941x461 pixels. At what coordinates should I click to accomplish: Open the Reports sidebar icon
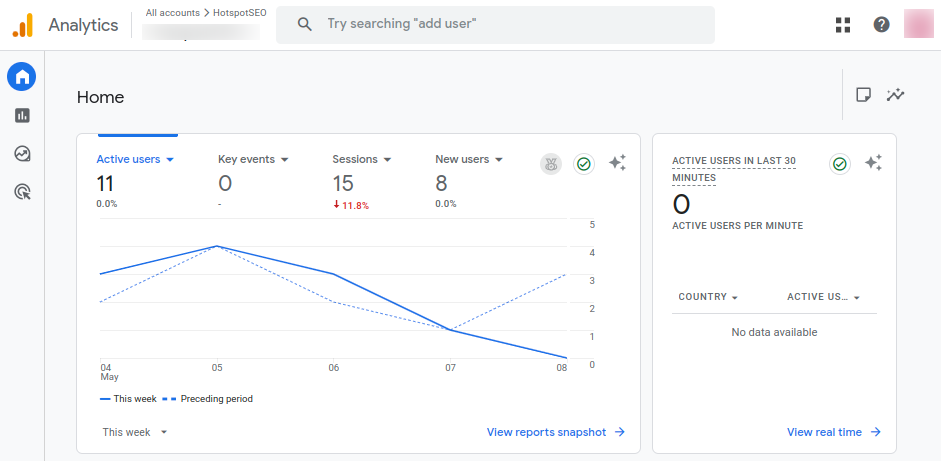coord(22,115)
